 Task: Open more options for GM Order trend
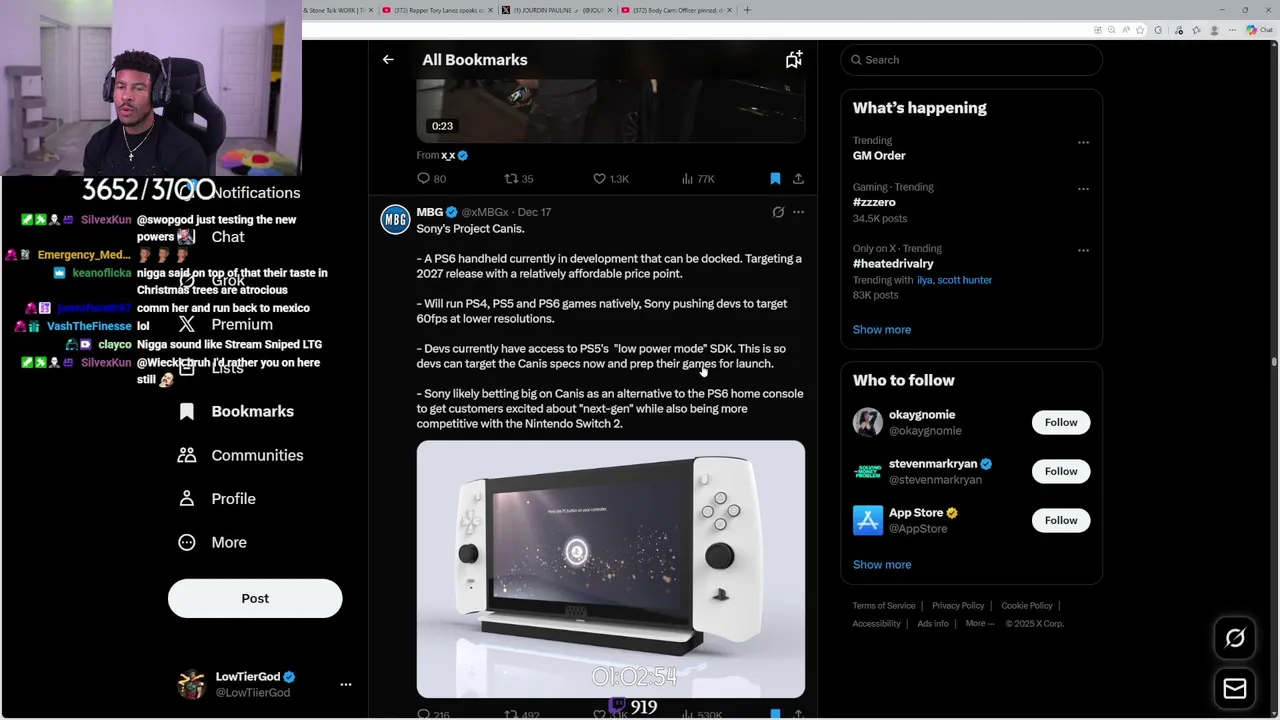[x=1083, y=143]
